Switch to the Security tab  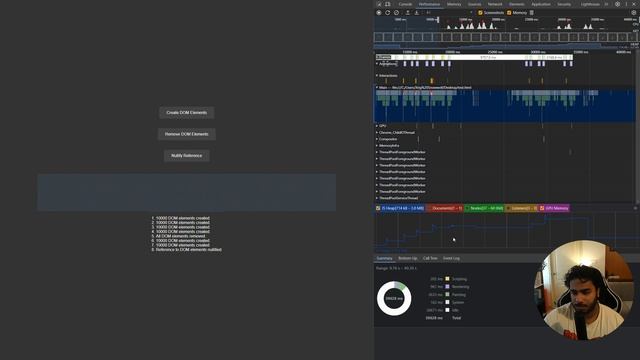pos(564,4)
